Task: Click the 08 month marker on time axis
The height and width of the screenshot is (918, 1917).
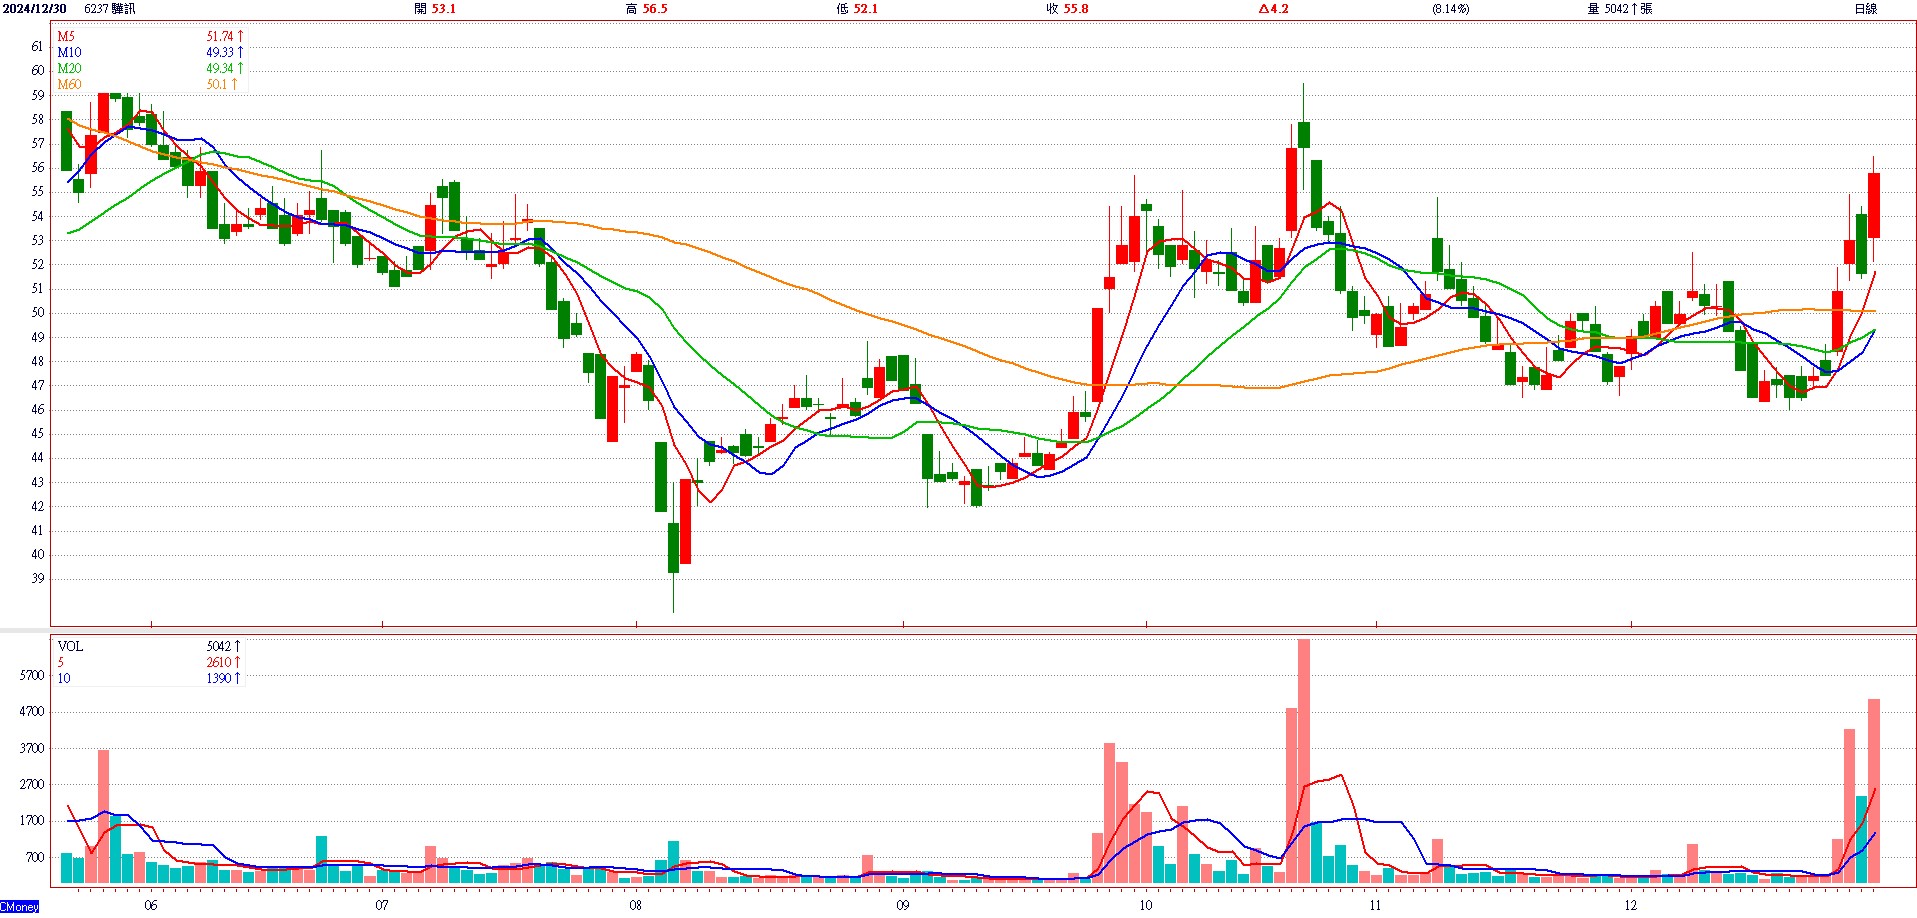Action: (636, 905)
